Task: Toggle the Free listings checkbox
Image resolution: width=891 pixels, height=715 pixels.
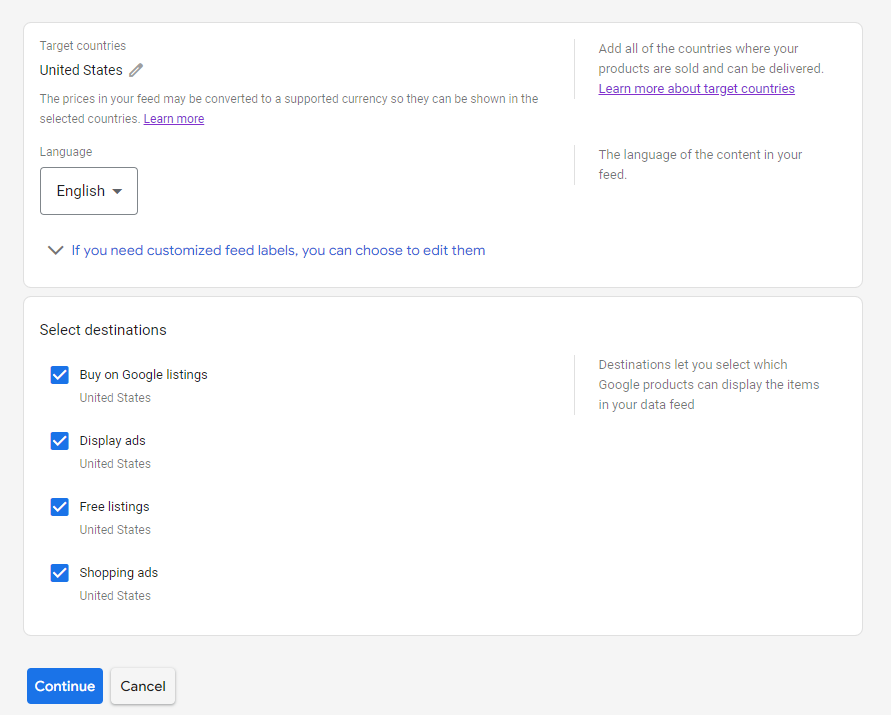Action: 60,507
